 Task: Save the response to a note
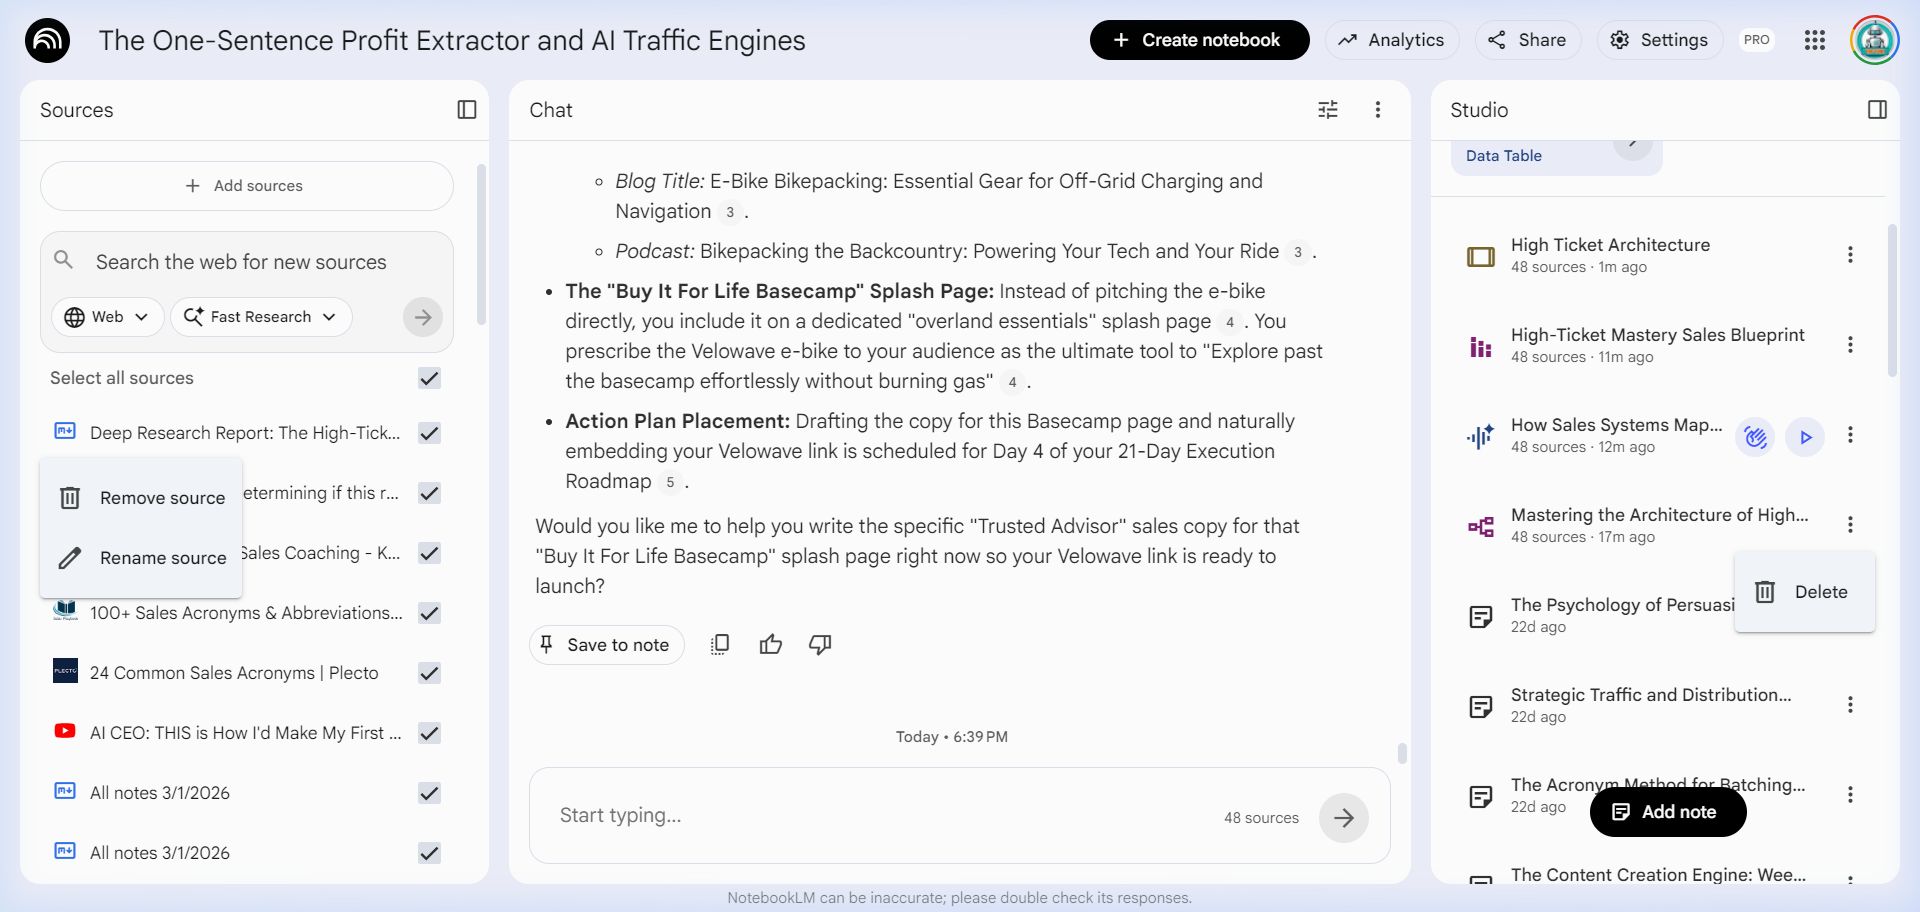[x=606, y=645]
